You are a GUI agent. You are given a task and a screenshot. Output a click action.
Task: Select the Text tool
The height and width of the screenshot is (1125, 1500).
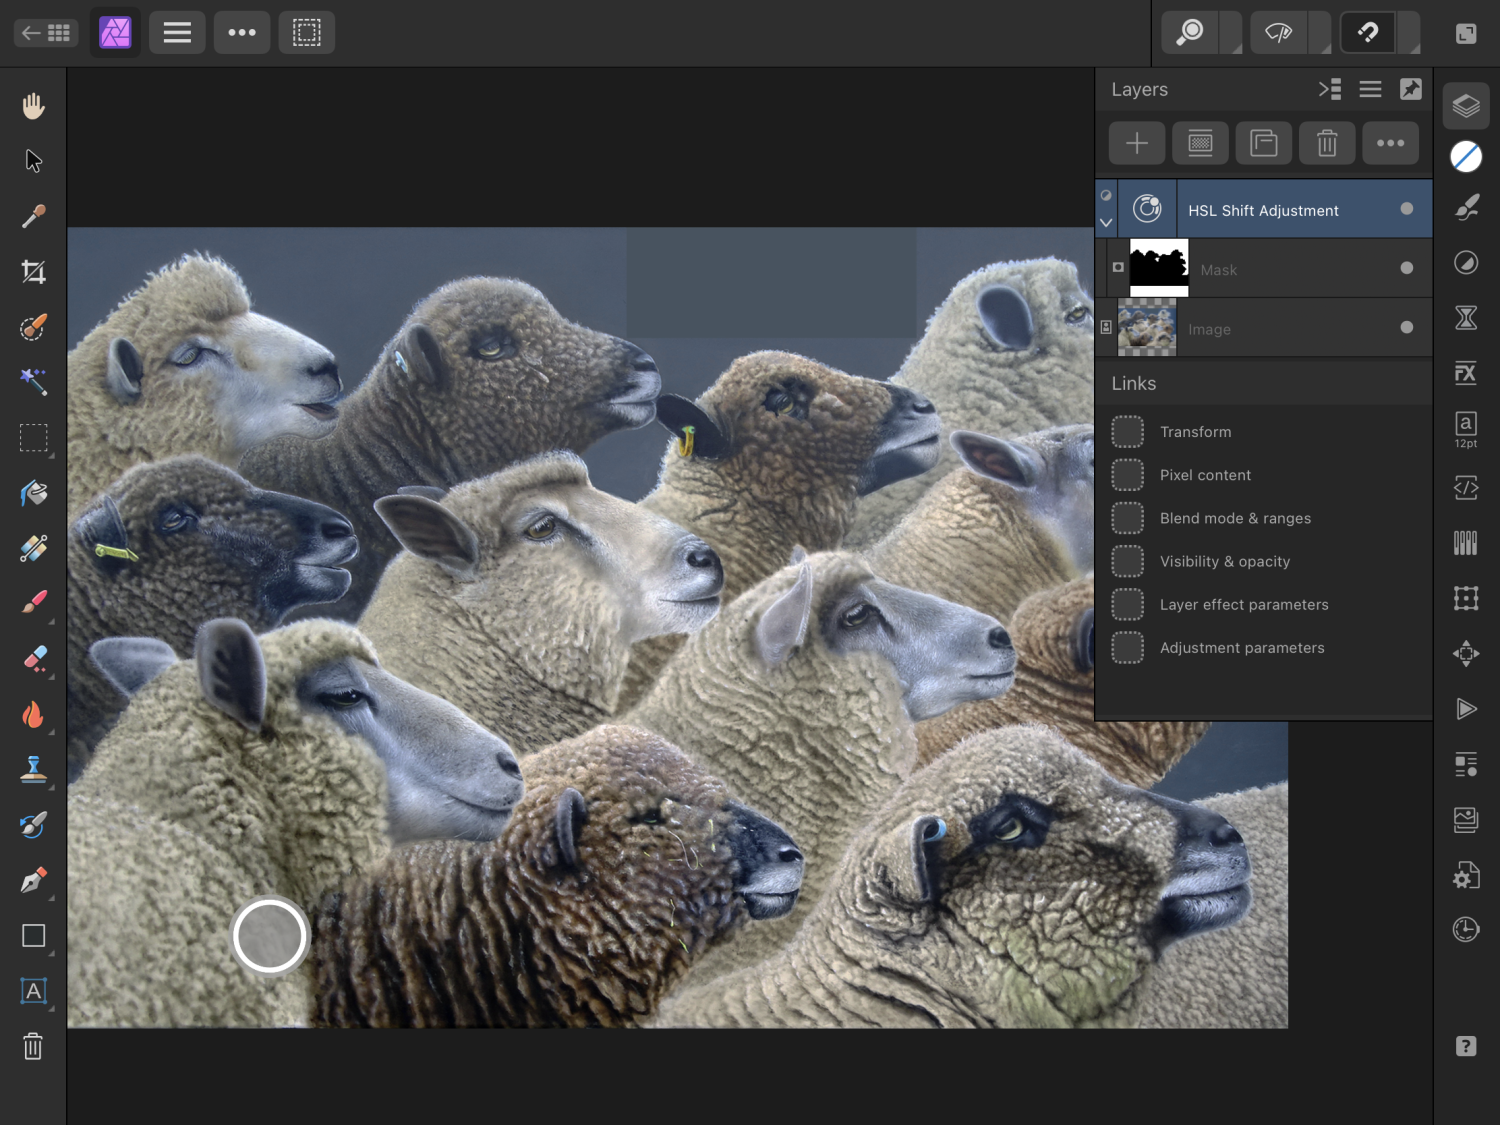pos(33,991)
